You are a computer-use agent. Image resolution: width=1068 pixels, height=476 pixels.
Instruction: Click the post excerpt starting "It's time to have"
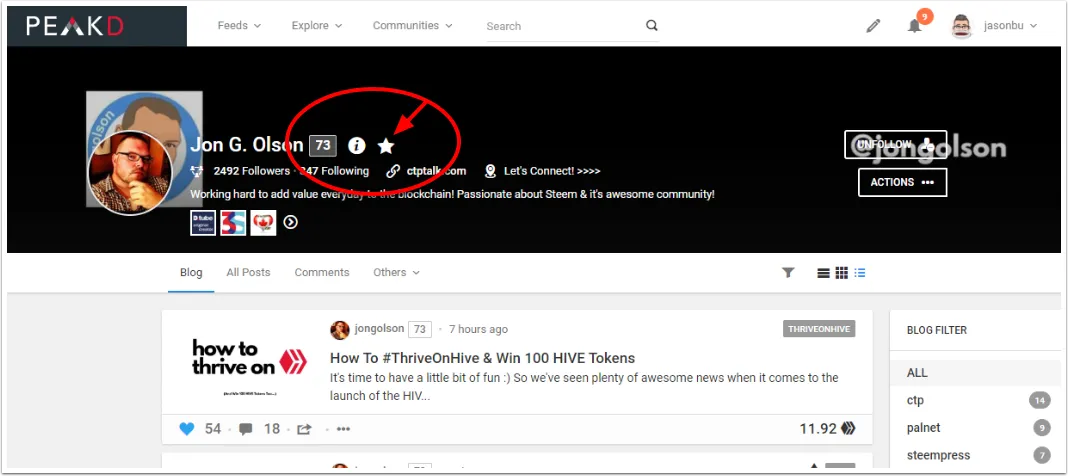click(584, 386)
